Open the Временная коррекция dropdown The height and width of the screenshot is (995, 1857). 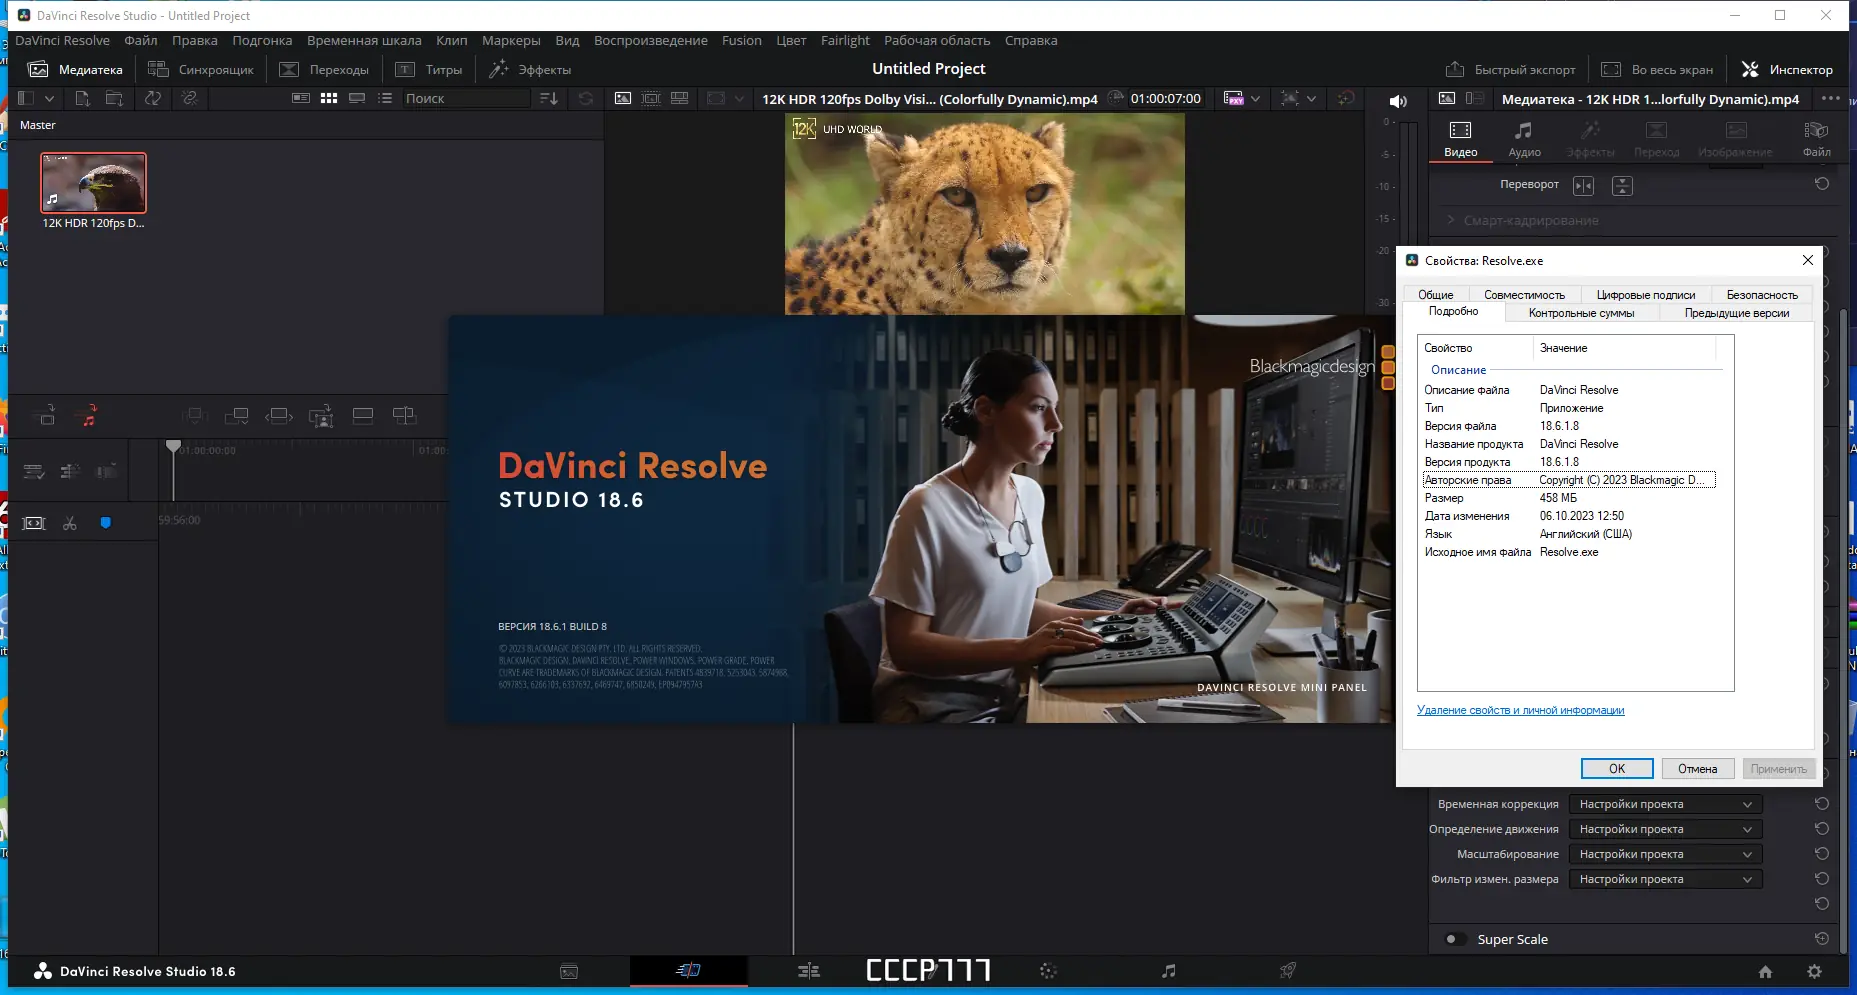[1666, 803]
